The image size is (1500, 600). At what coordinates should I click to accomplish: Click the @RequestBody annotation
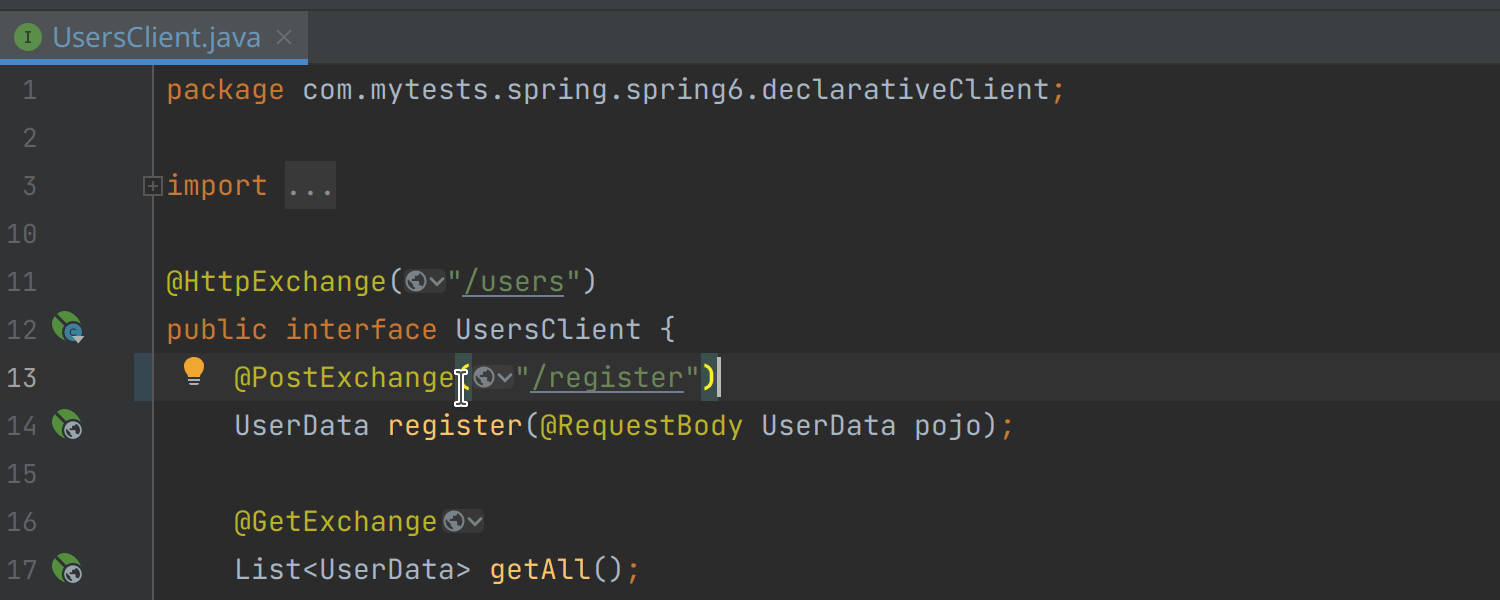click(x=641, y=426)
